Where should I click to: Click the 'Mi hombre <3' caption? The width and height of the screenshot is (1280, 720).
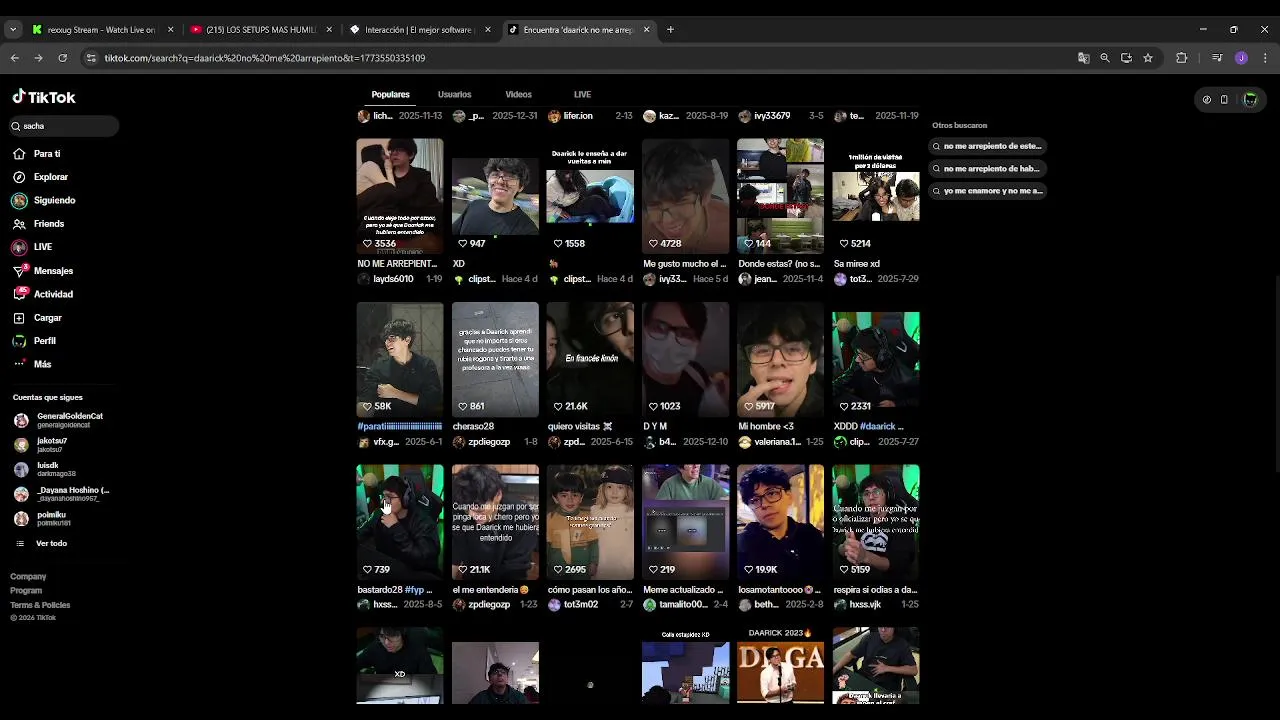point(765,426)
